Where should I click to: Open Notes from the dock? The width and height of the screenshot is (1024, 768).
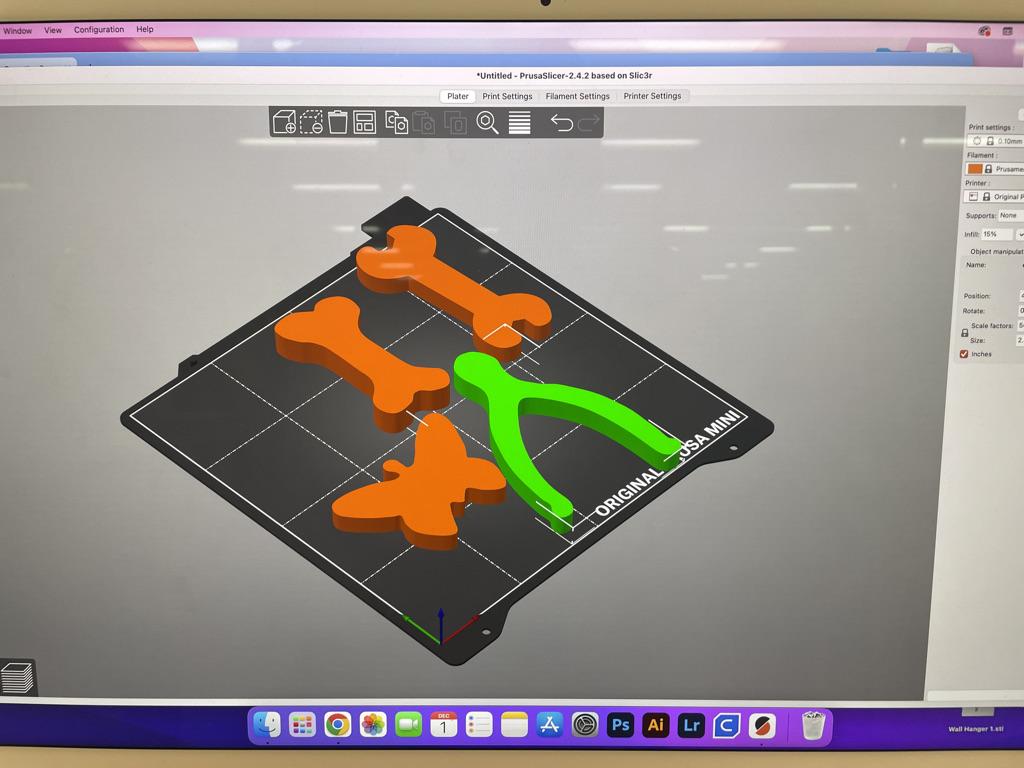click(514, 725)
